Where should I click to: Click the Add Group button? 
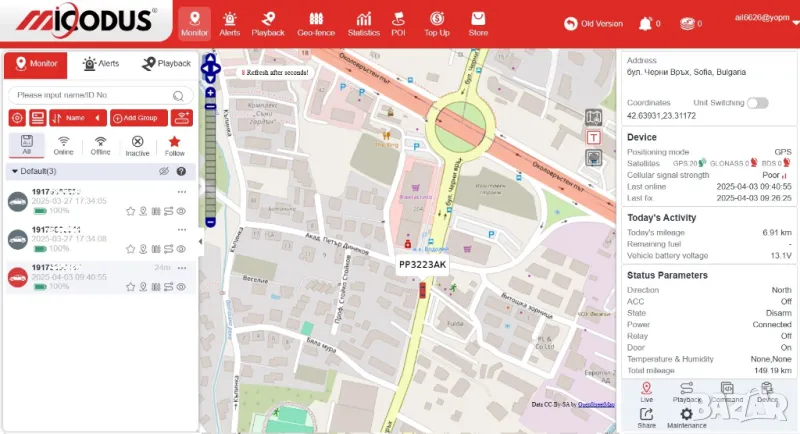(138, 118)
